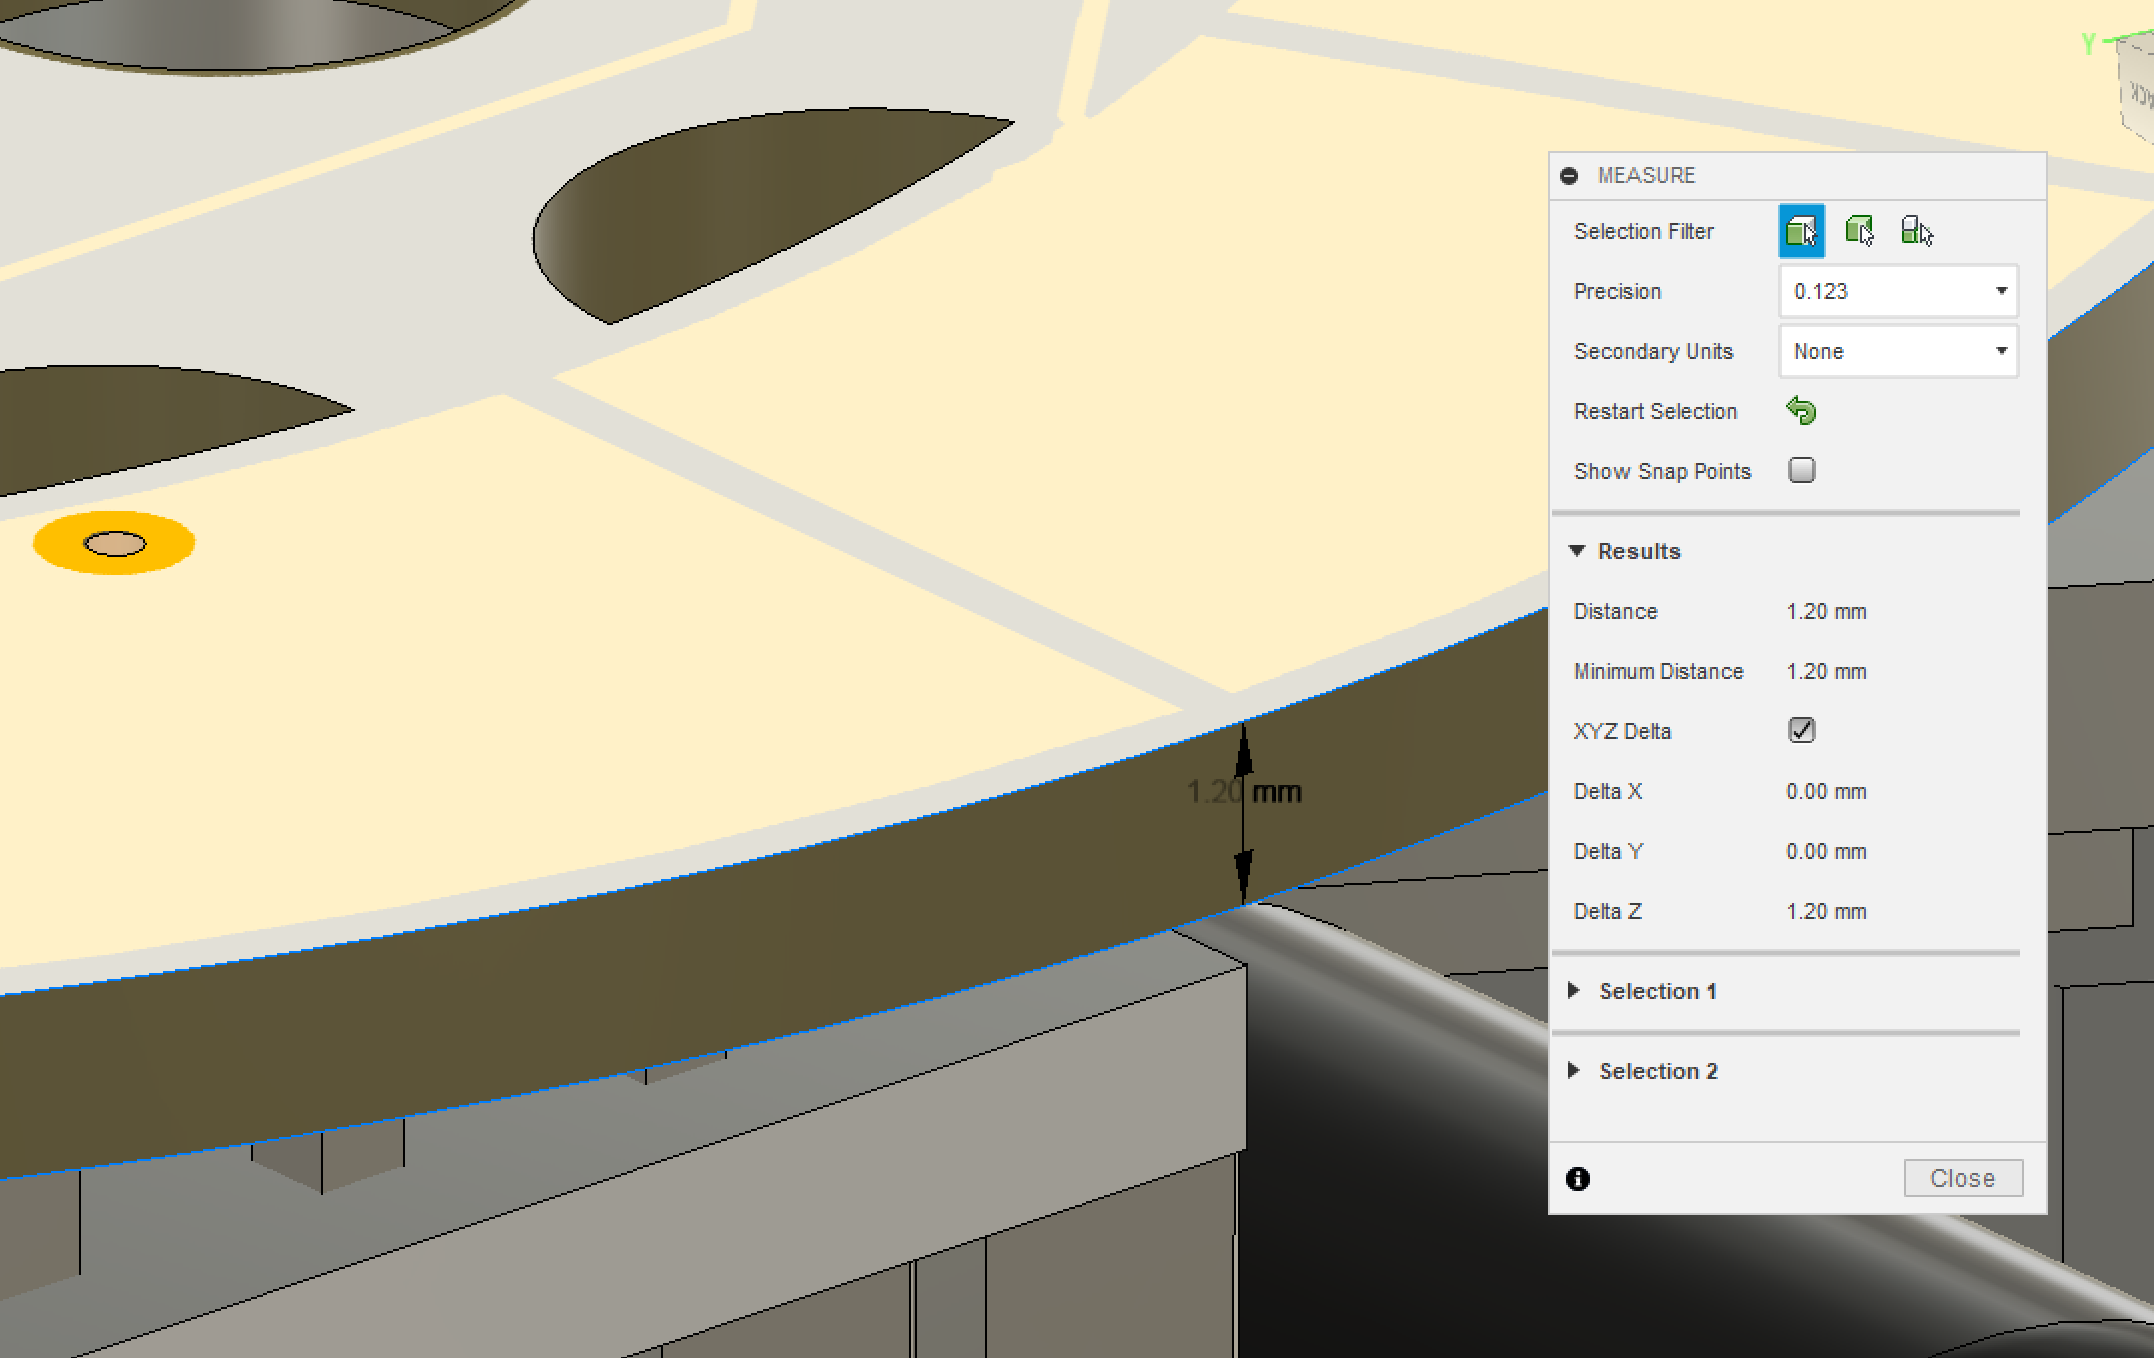2154x1358 pixels.
Task: Expand the Selection 1 section
Action: (1574, 991)
